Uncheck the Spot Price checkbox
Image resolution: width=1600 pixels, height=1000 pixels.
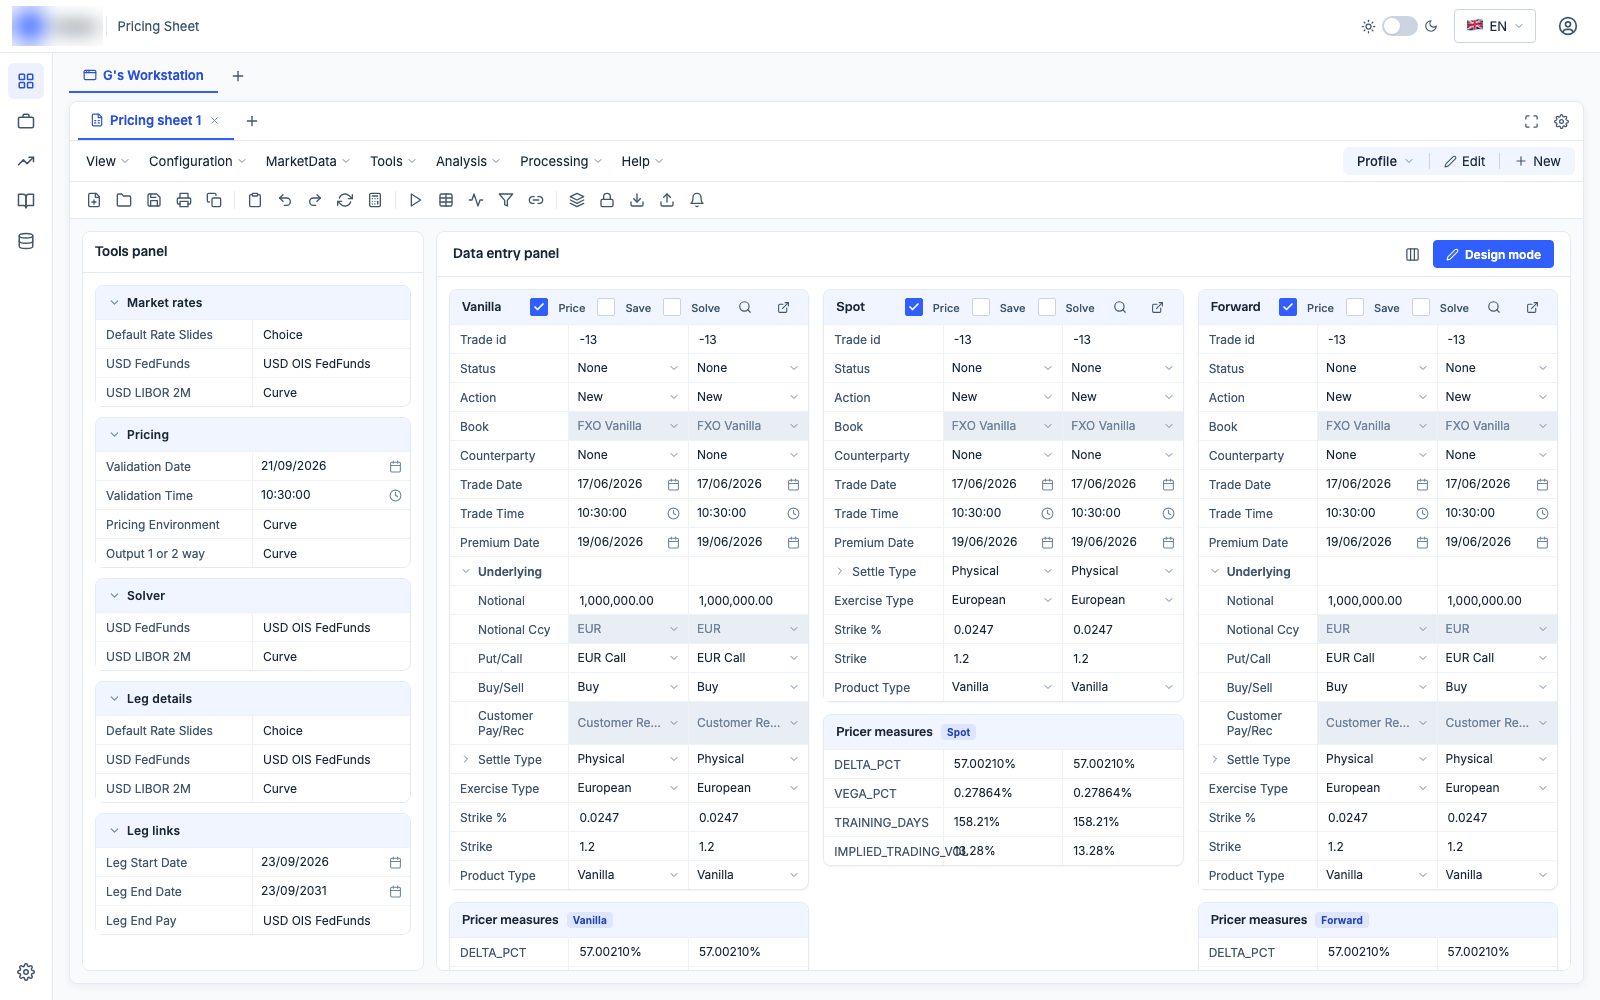tap(914, 308)
